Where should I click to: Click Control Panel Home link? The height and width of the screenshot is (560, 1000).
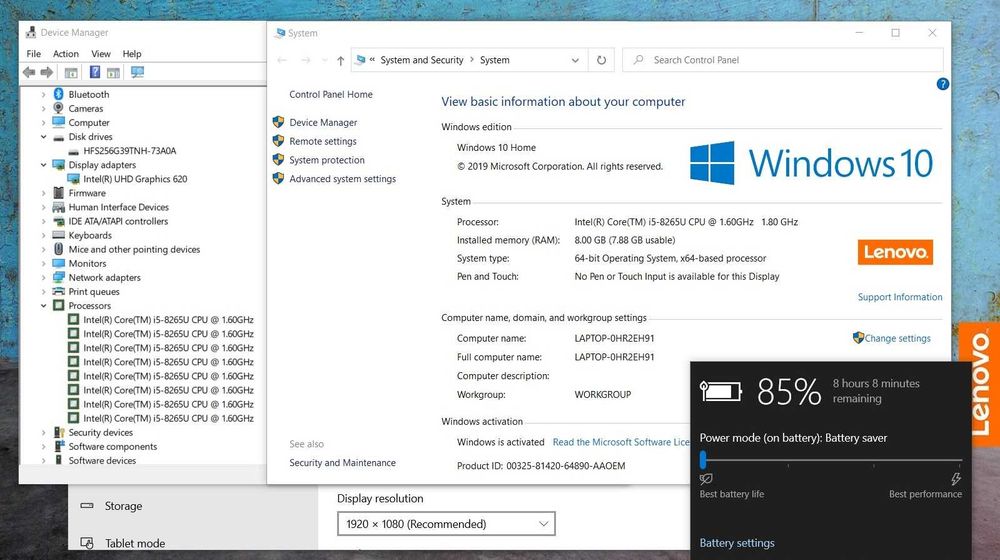(331, 94)
